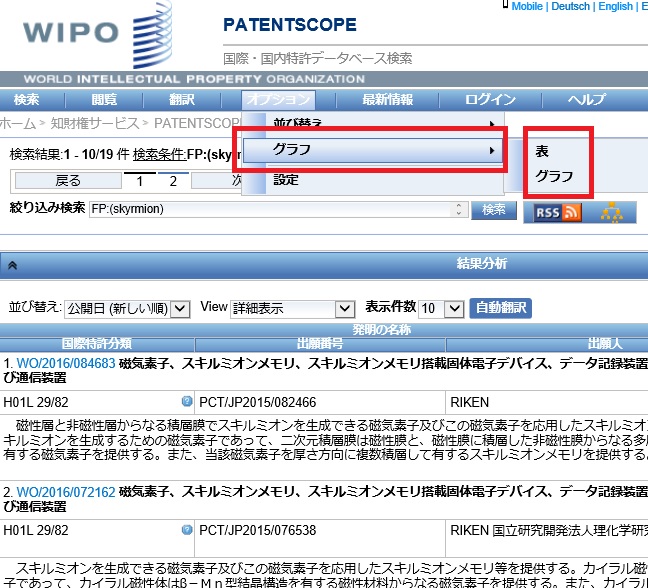Switch language to Deutsch

tap(570, 6)
